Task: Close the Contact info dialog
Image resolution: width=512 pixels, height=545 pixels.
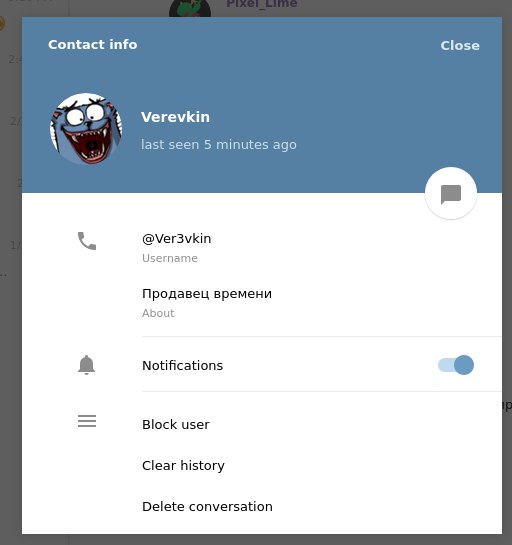Action: tap(460, 46)
